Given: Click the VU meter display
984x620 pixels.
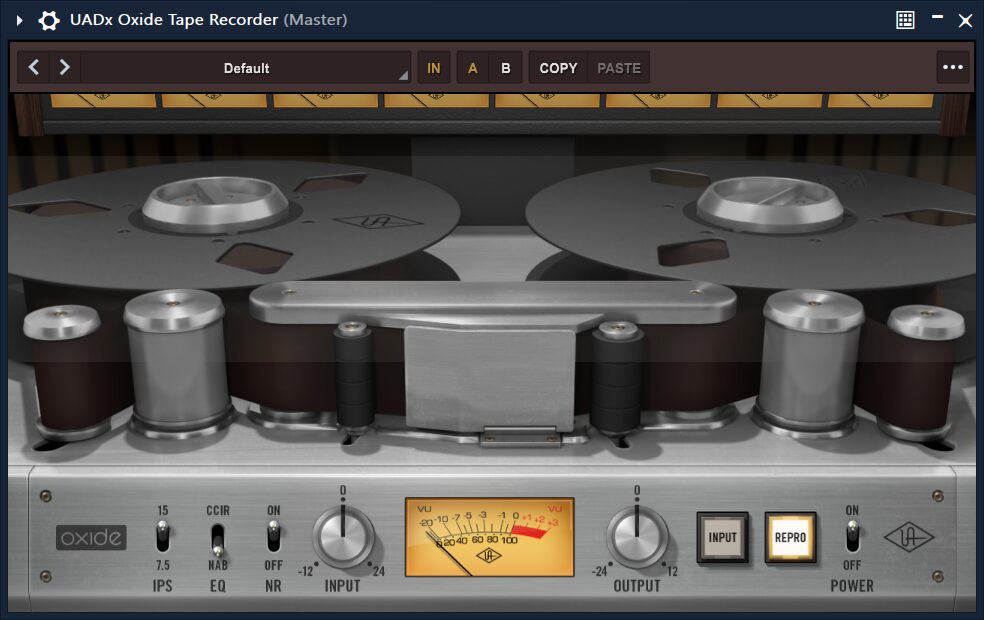Looking at the screenshot, I should point(489,537).
